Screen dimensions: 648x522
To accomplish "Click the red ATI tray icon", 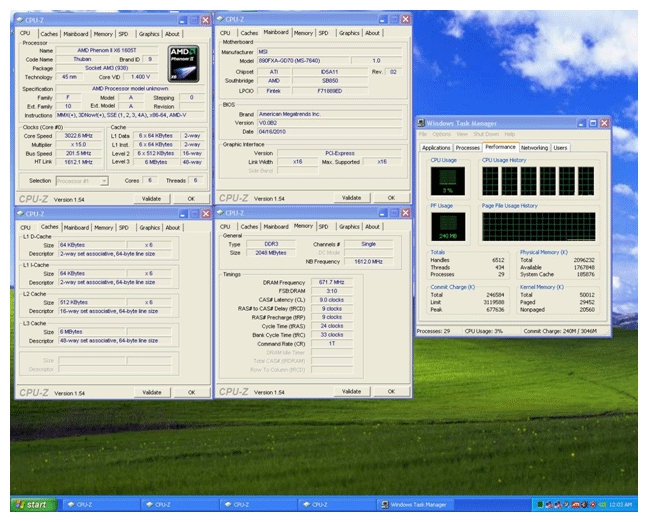I will point(576,505).
